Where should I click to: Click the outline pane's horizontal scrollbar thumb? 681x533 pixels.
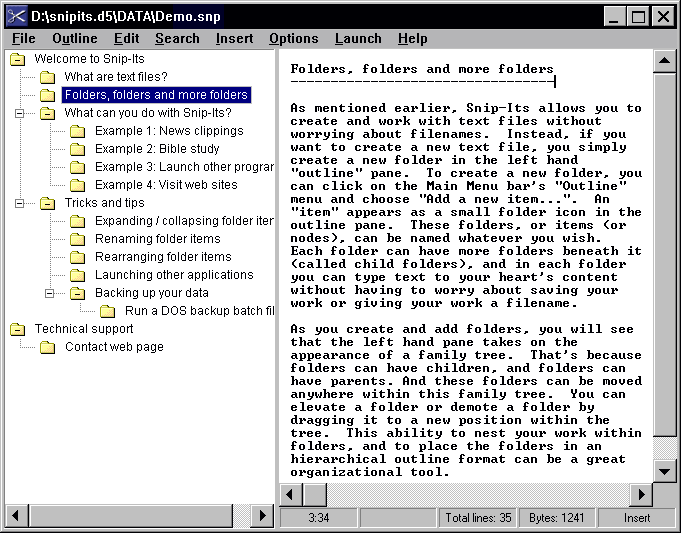tap(131, 516)
